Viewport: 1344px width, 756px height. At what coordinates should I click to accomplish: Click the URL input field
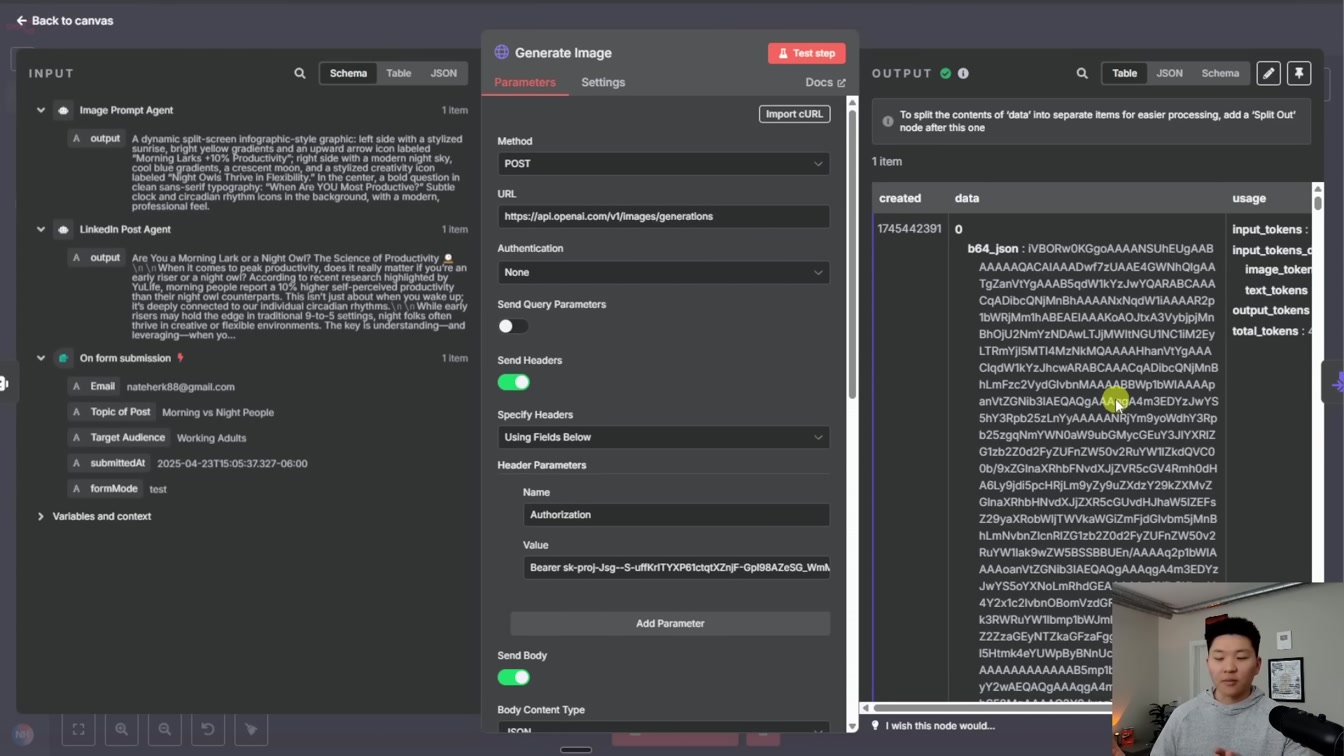(664, 216)
